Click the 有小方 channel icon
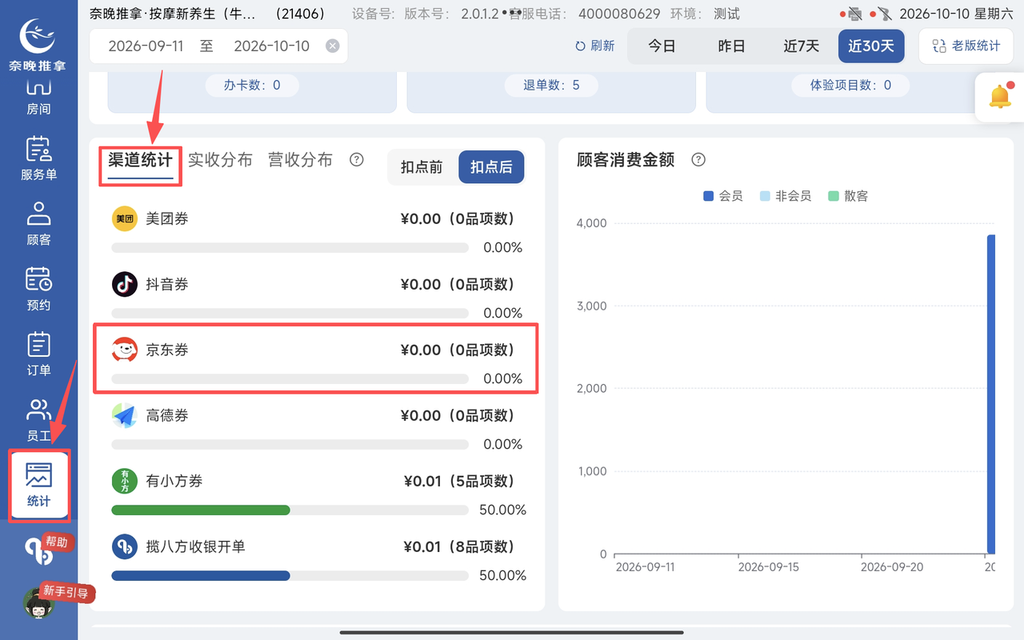The height and width of the screenshot is (640, 1024). coord(124,481)
